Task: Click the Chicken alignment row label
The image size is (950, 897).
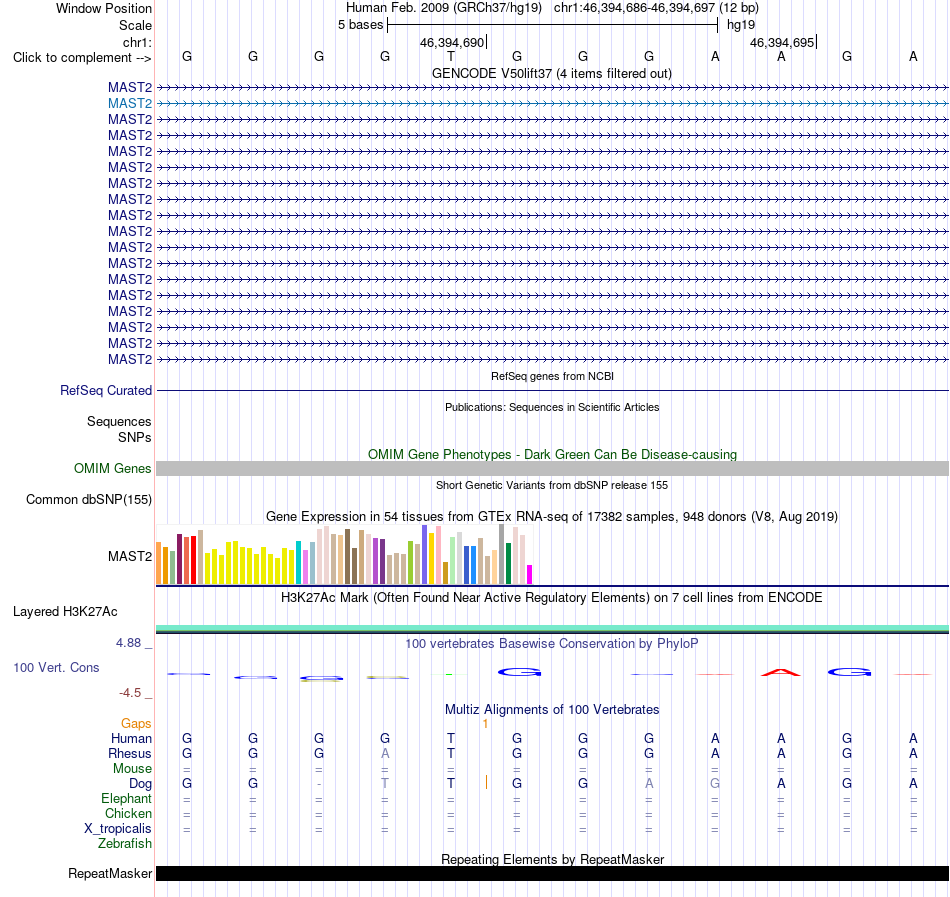Action: (128, 813)
